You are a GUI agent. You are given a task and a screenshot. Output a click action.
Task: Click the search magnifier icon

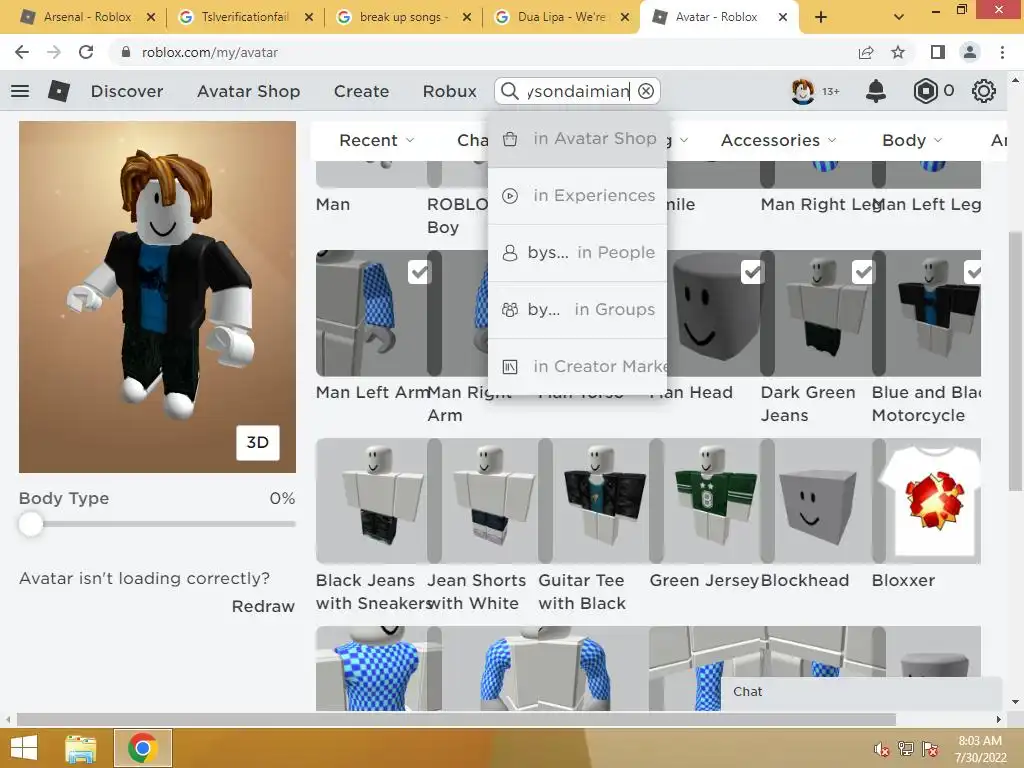point(509,91)
